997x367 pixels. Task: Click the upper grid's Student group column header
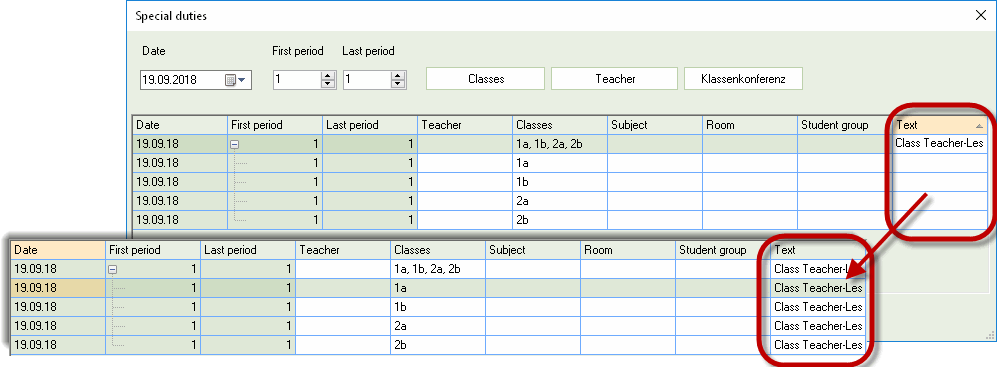click(x=844, y=125)
